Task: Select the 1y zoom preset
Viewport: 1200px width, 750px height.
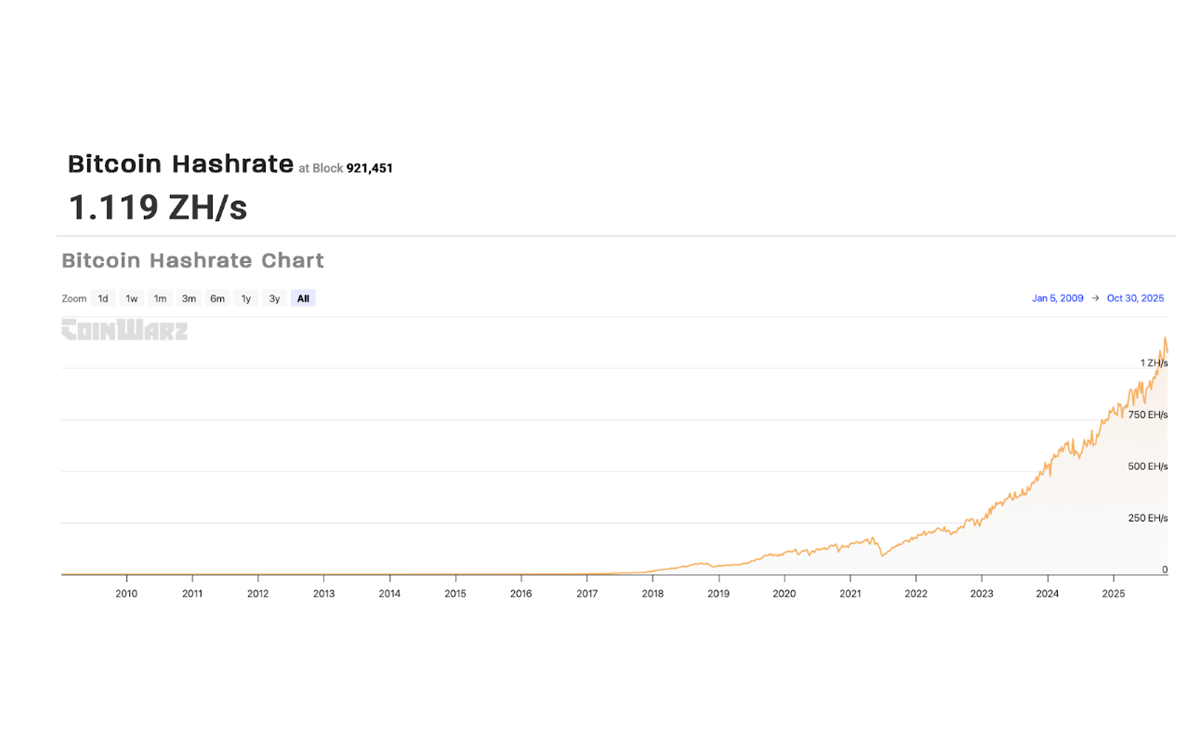Action: (245, 298)
